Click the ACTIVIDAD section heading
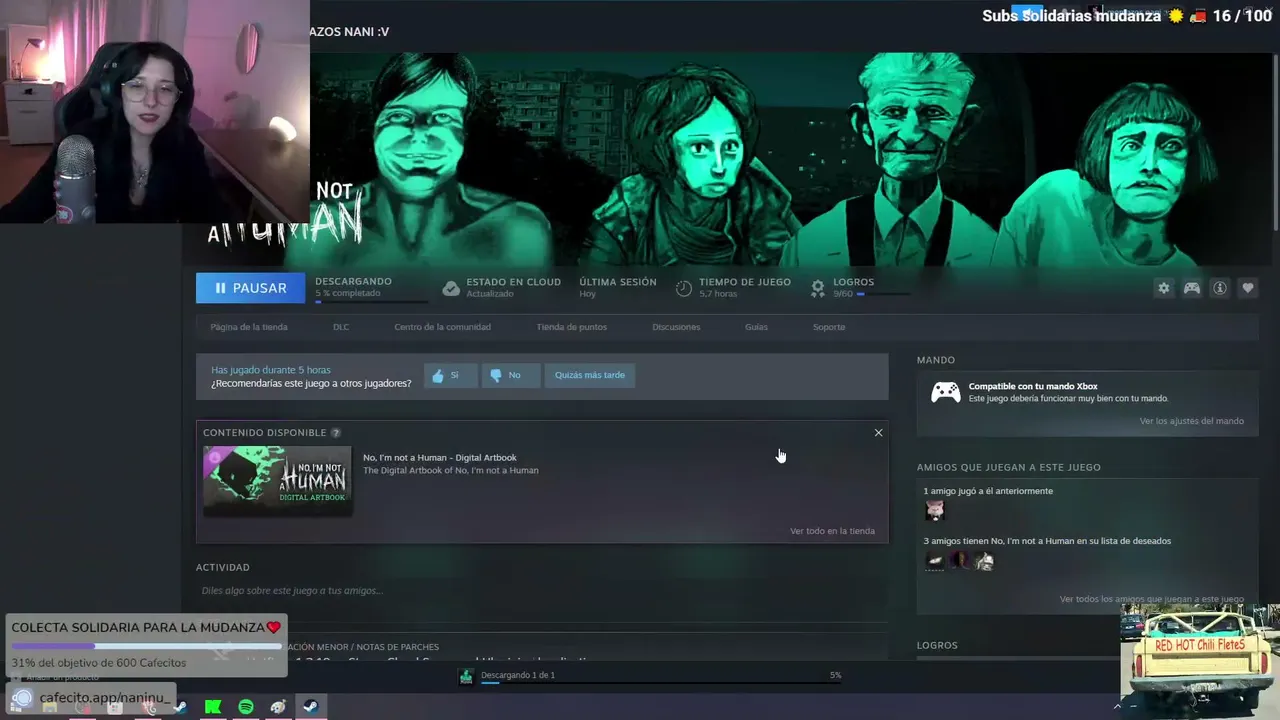 (x=223, y=568)
